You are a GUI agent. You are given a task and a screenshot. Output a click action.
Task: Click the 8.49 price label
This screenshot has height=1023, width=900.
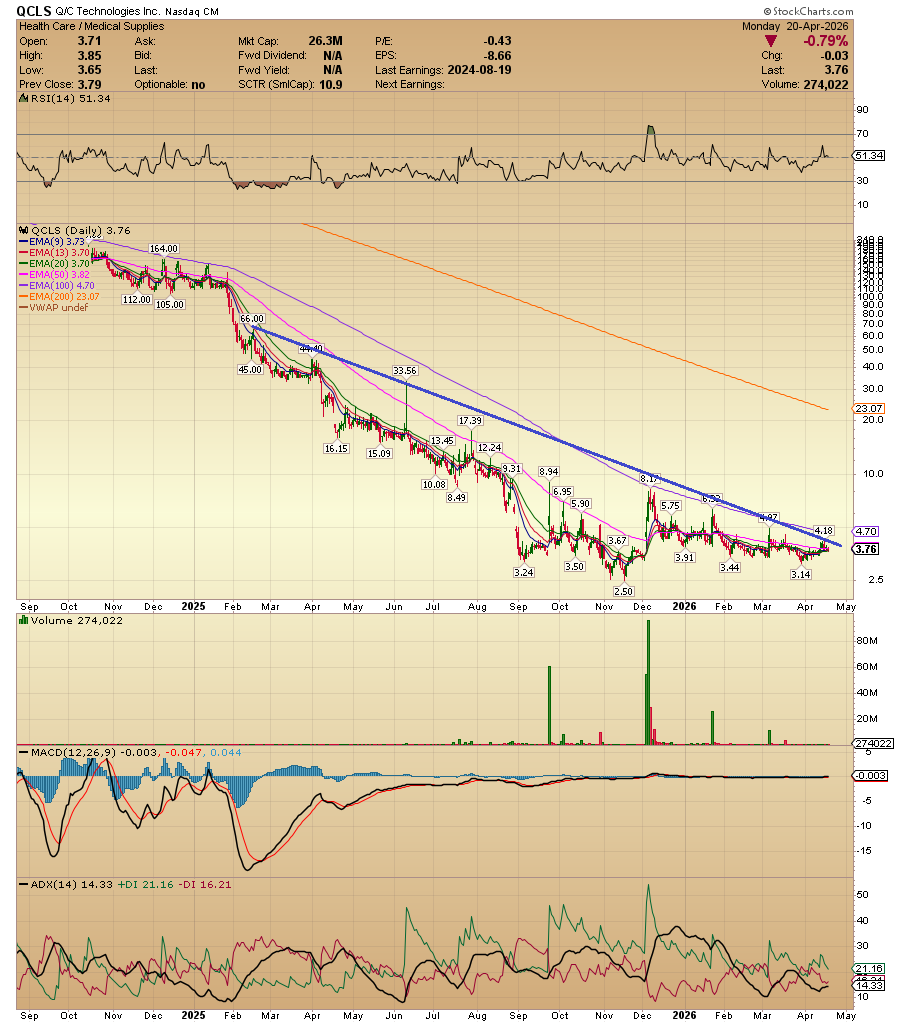(456, 498)
